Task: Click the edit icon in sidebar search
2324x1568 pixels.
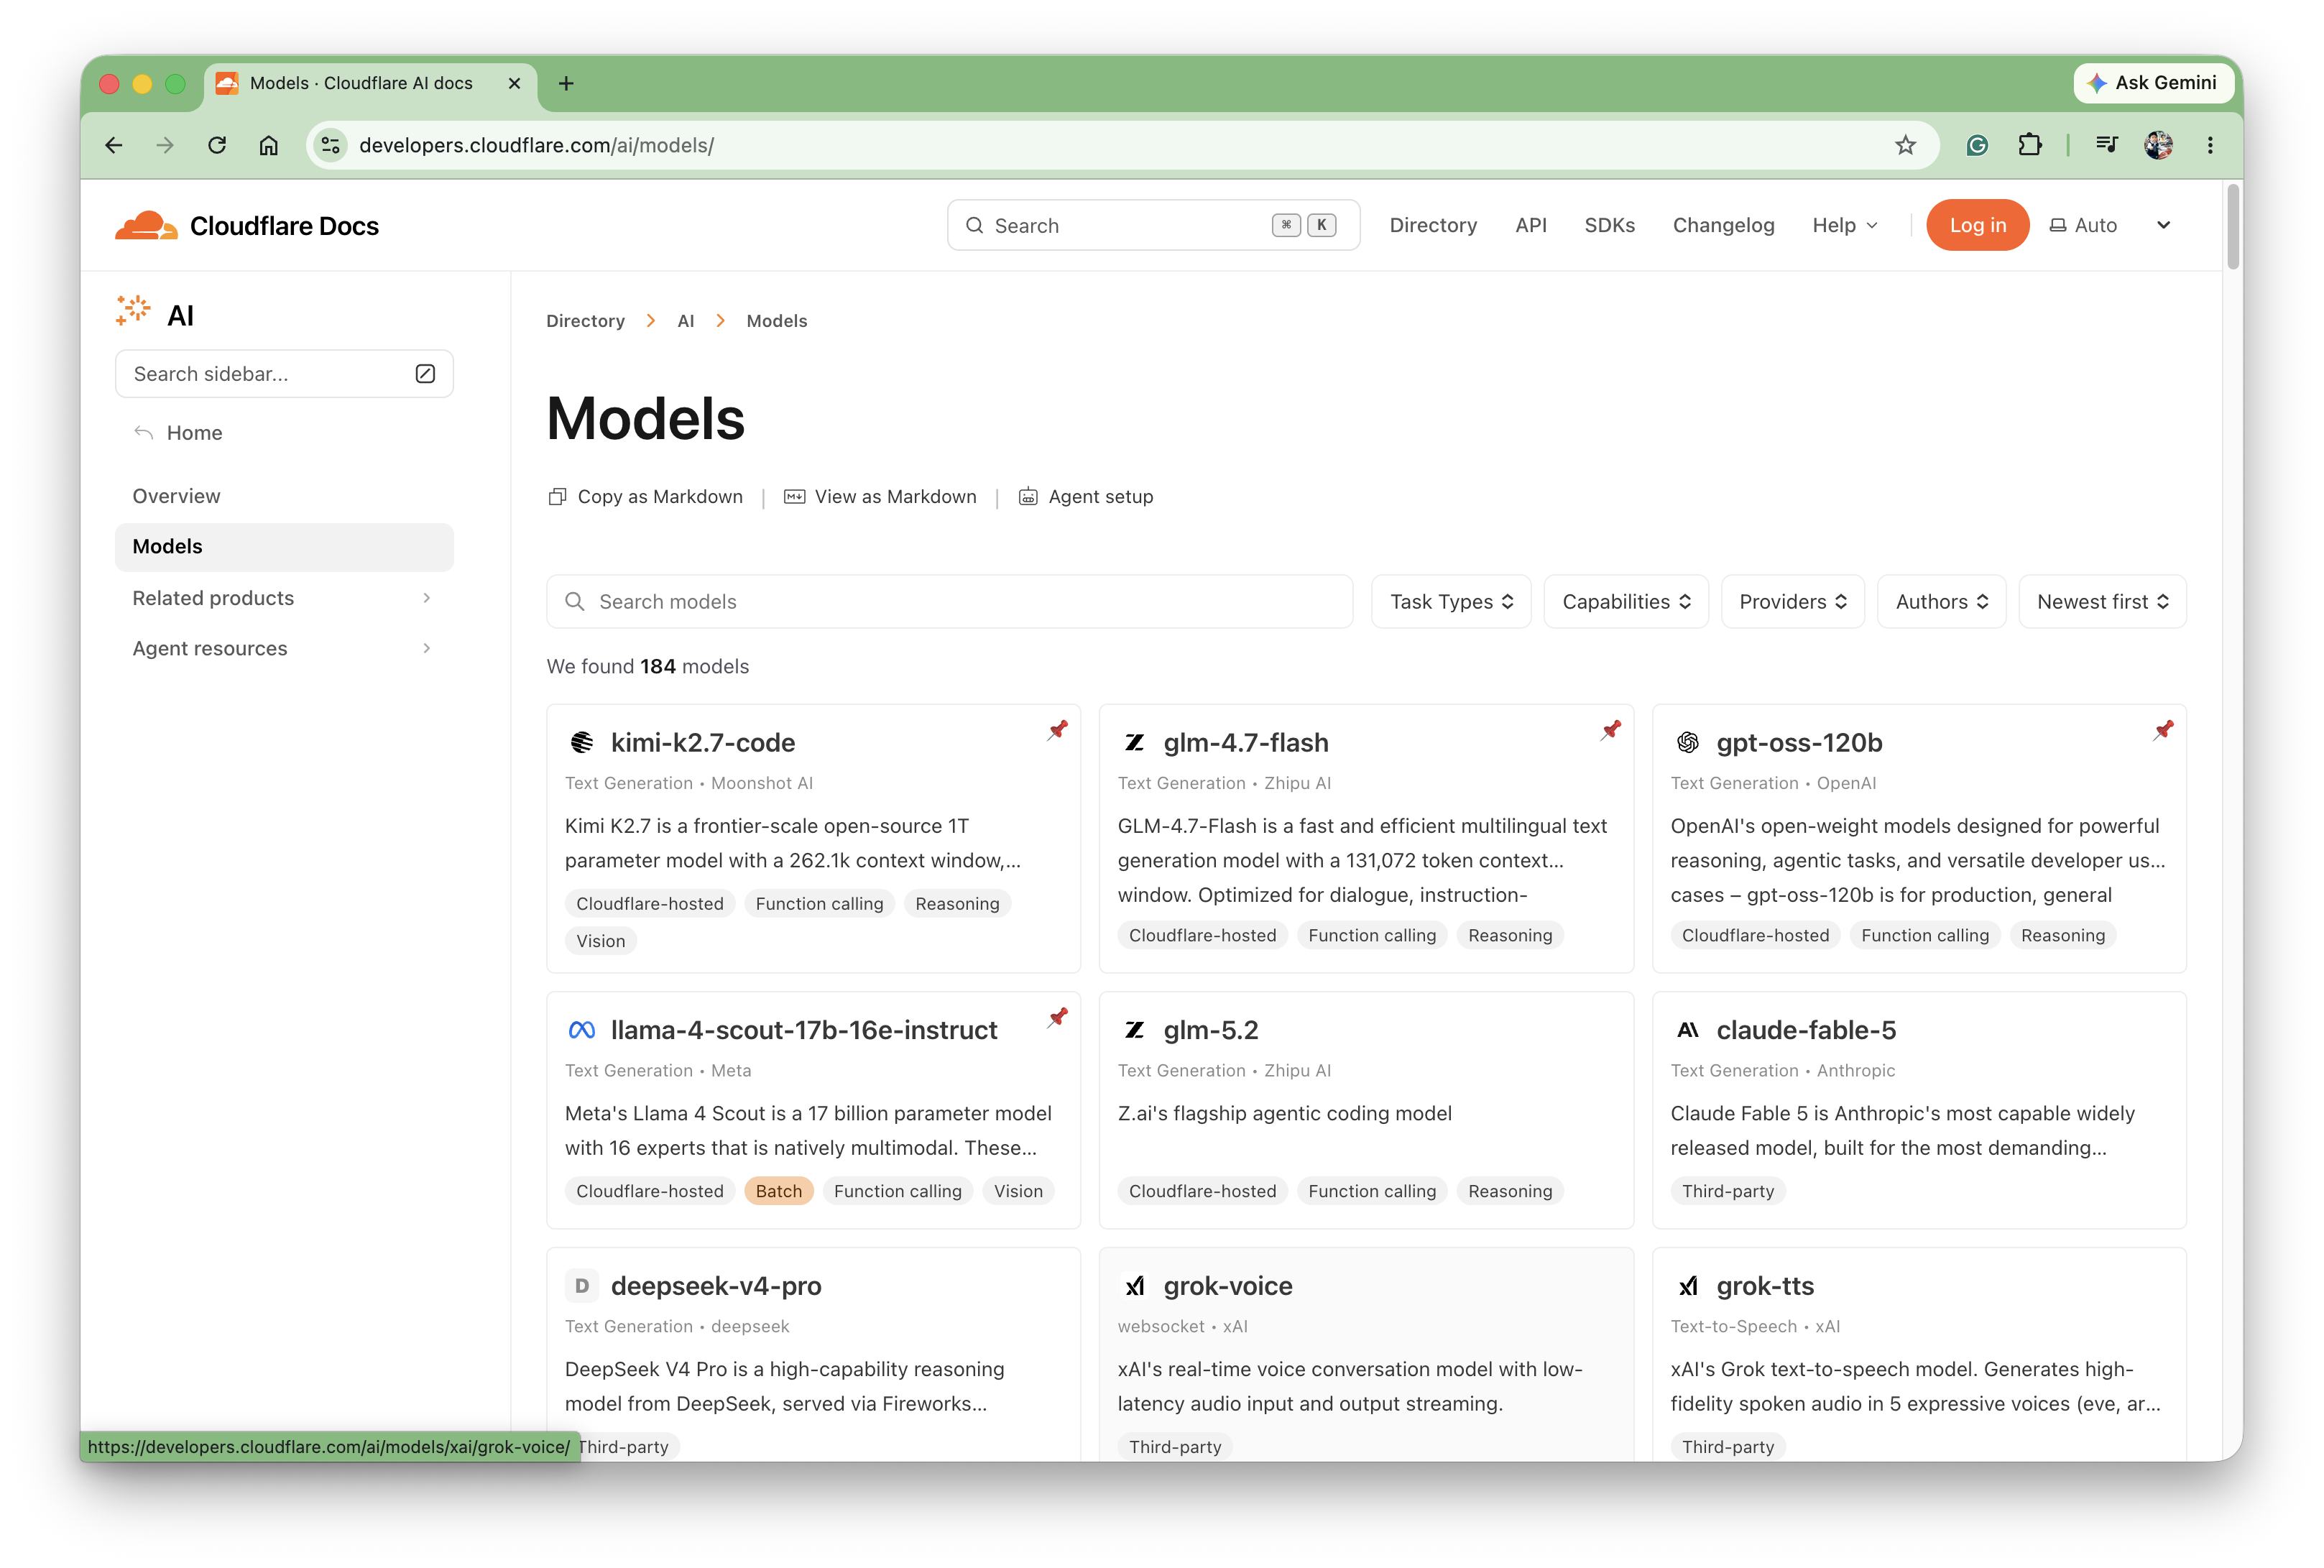Action: tap(425, 374)
